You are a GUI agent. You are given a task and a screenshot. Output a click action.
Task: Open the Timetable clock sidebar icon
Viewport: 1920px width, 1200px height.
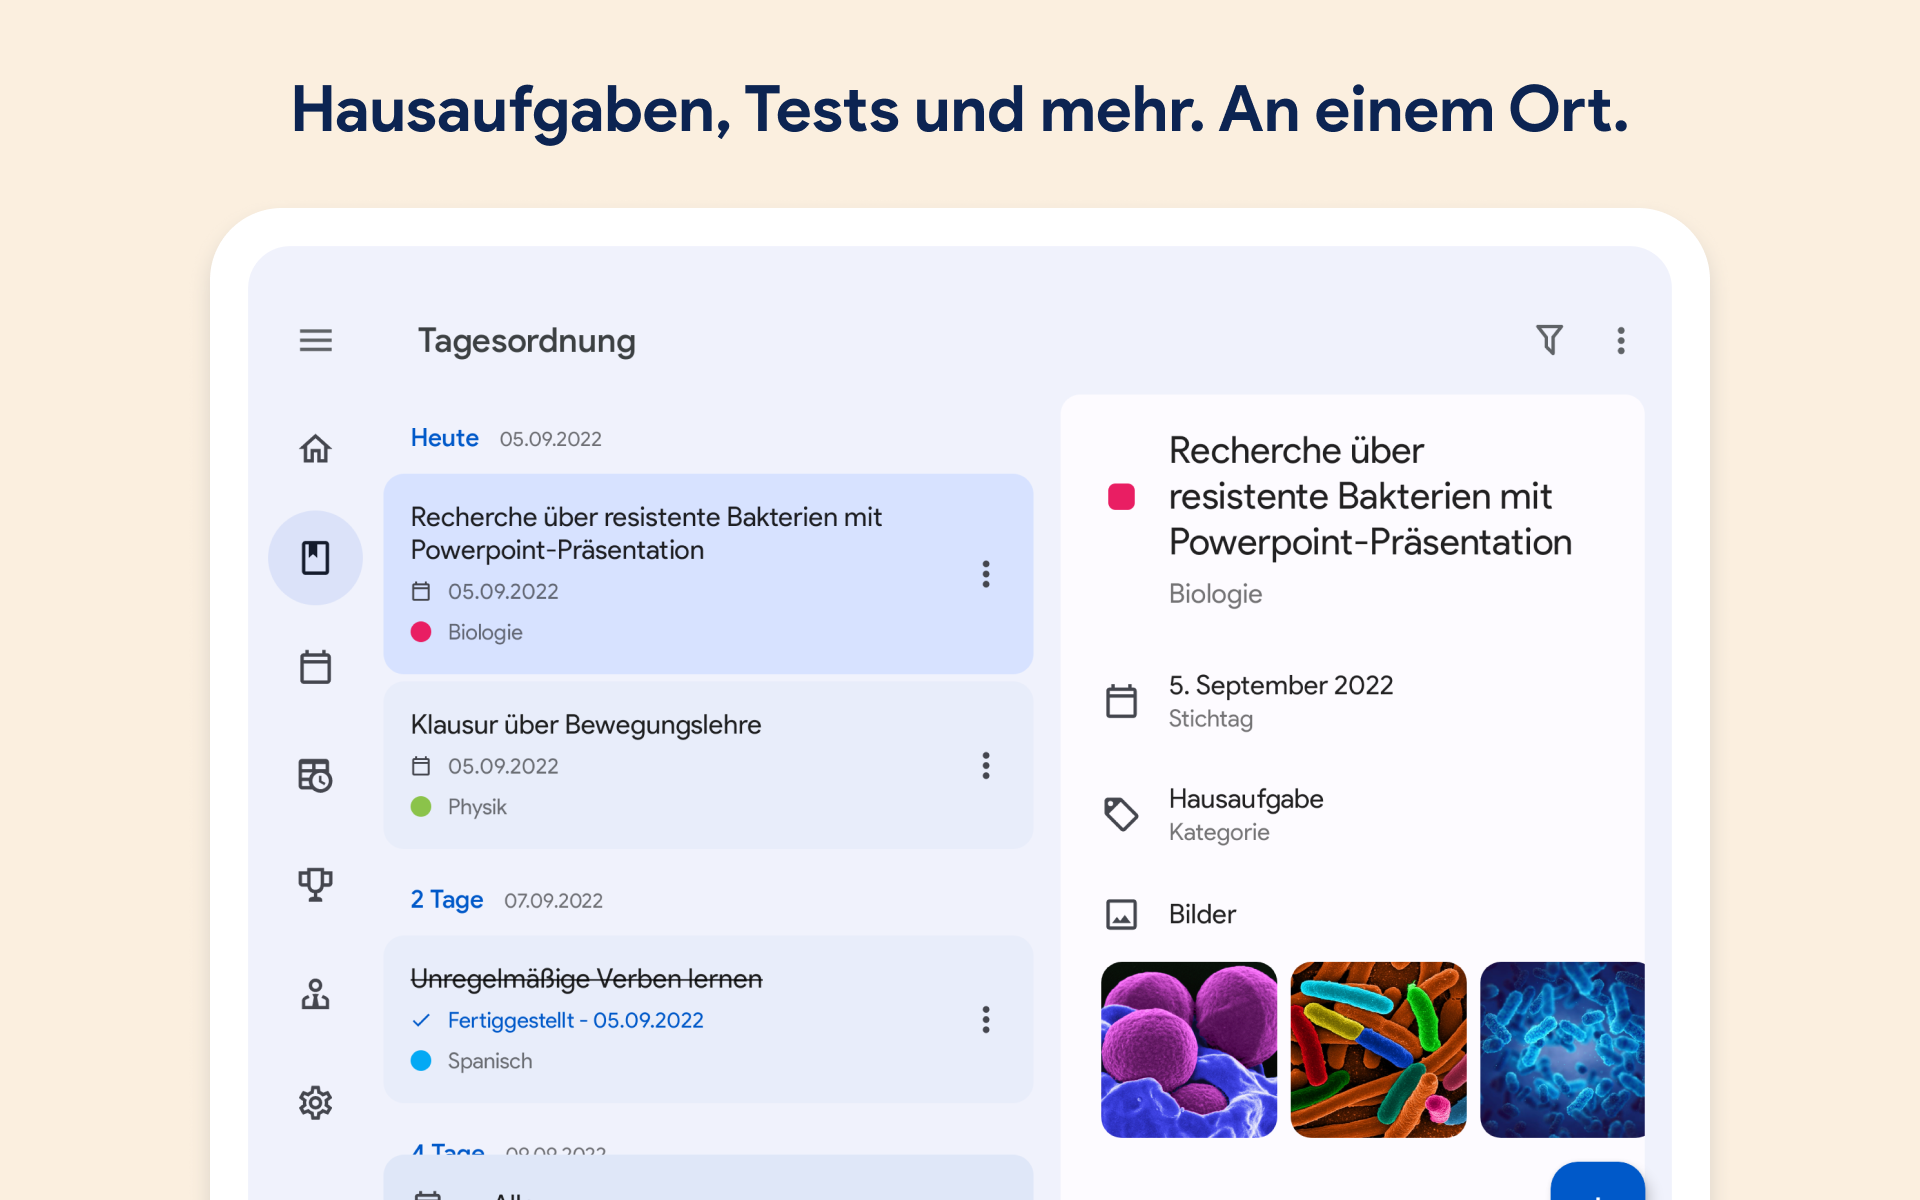pyautogui.click(x=315, y=775)
